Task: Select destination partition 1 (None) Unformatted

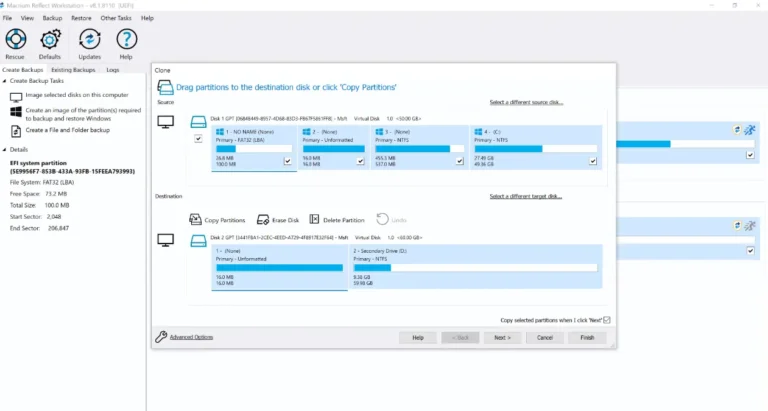Action: point(279,267)
